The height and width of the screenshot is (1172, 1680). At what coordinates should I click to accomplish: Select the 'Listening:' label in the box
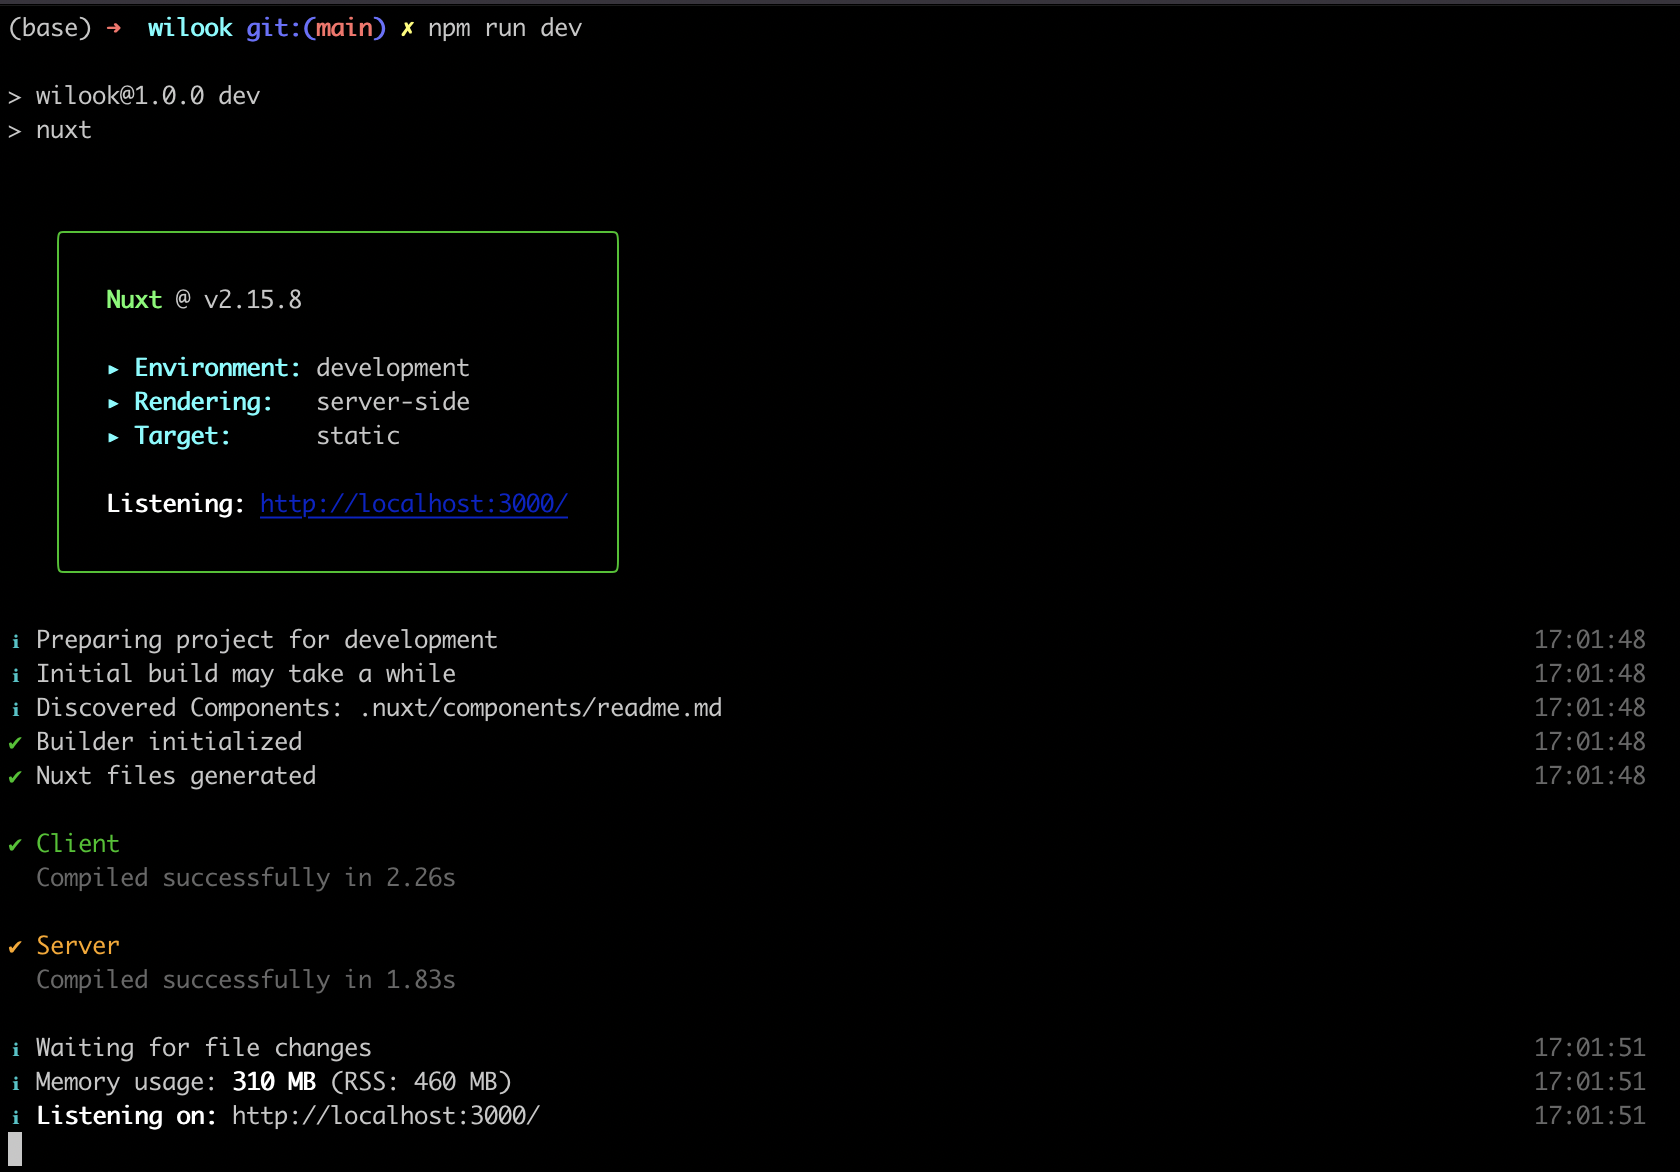pos(175,504)
